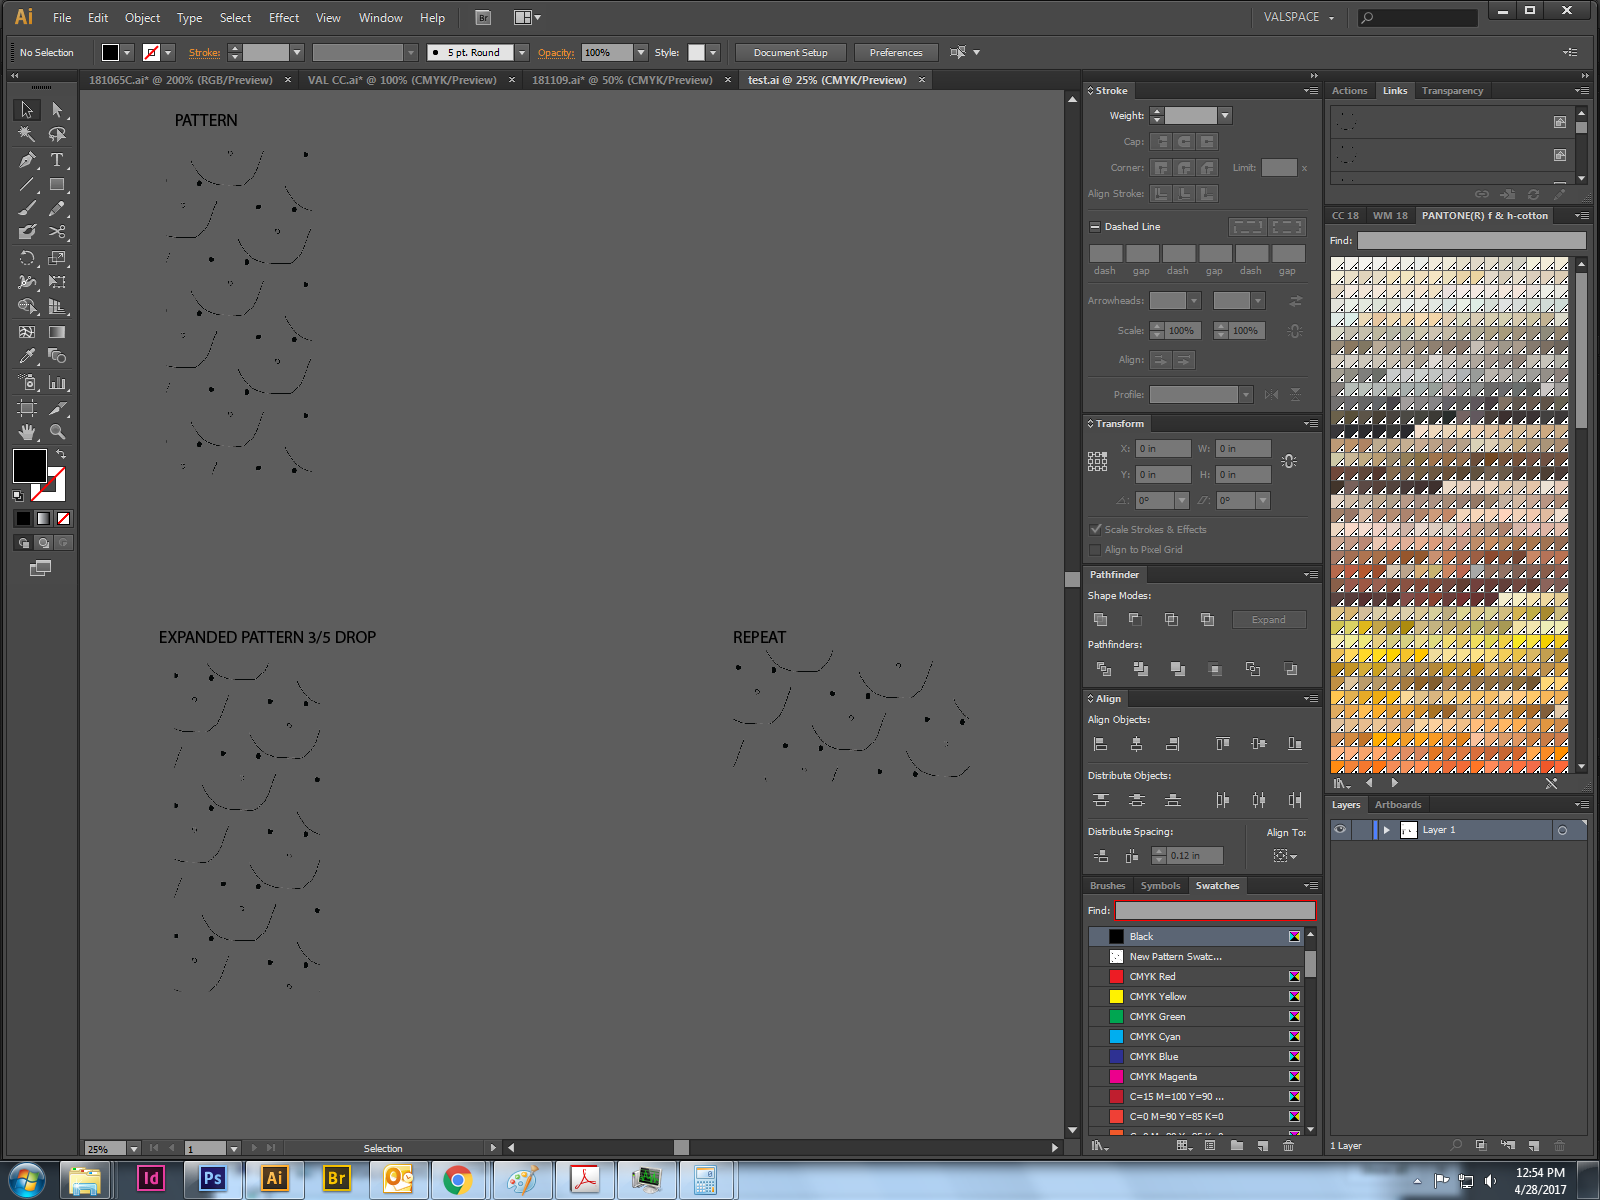Create new layer in Layers panel
Viewport: 1600px width, 1200px height.
point(1533,1146)
